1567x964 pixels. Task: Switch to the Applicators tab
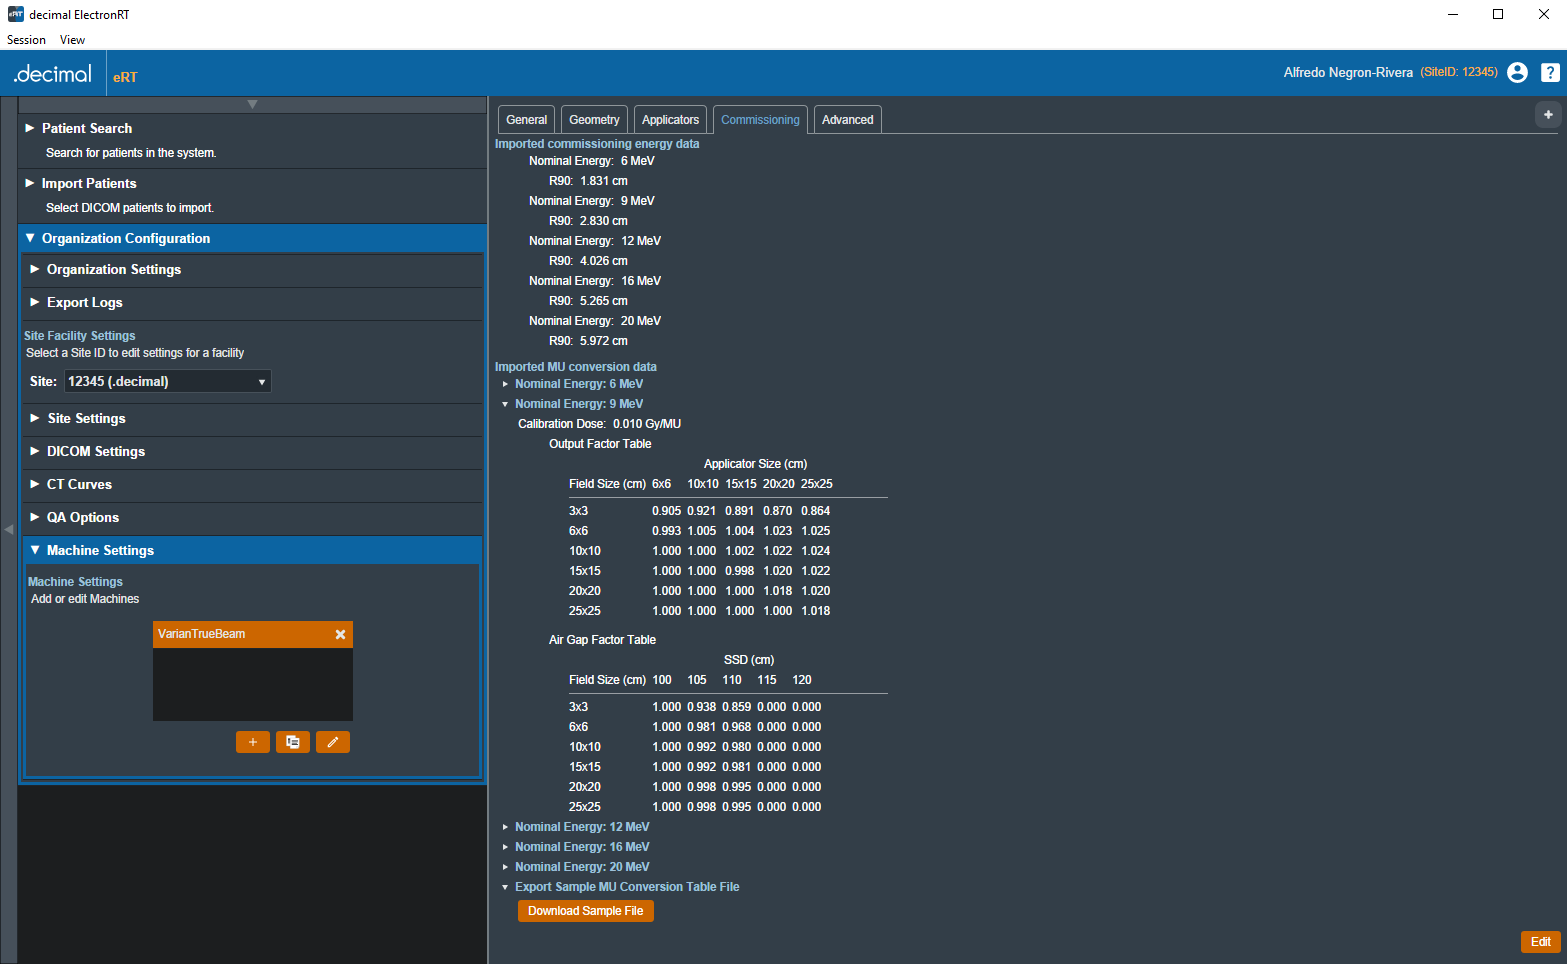pos(670,120)
